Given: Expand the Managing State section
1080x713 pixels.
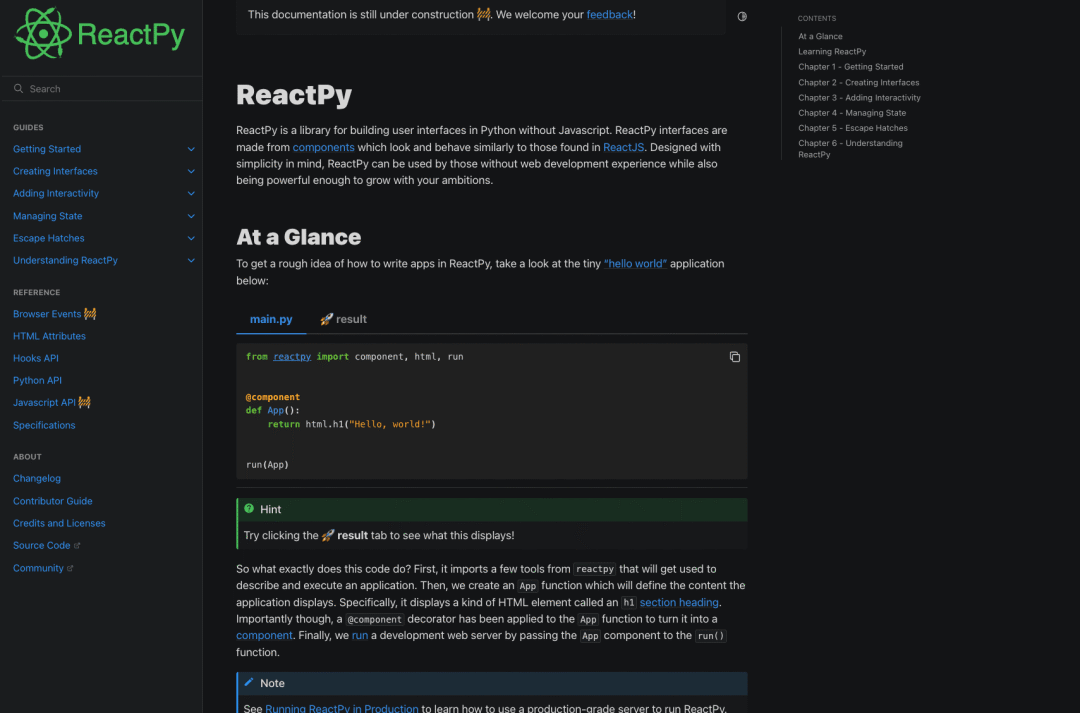Looking at the screenshot, I should (191, 216).
